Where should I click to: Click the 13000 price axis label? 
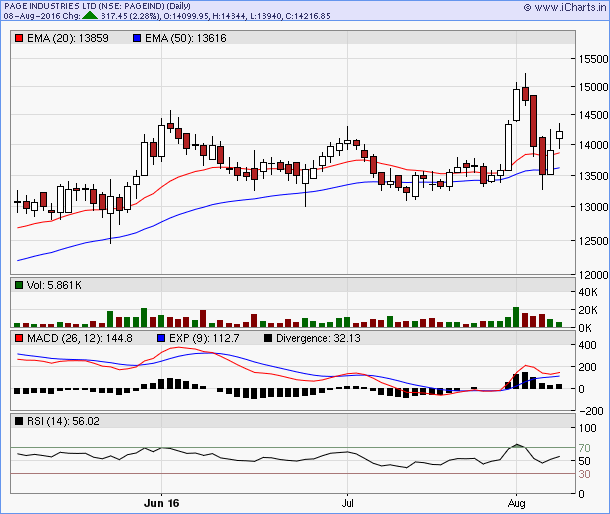pos(593,207)
